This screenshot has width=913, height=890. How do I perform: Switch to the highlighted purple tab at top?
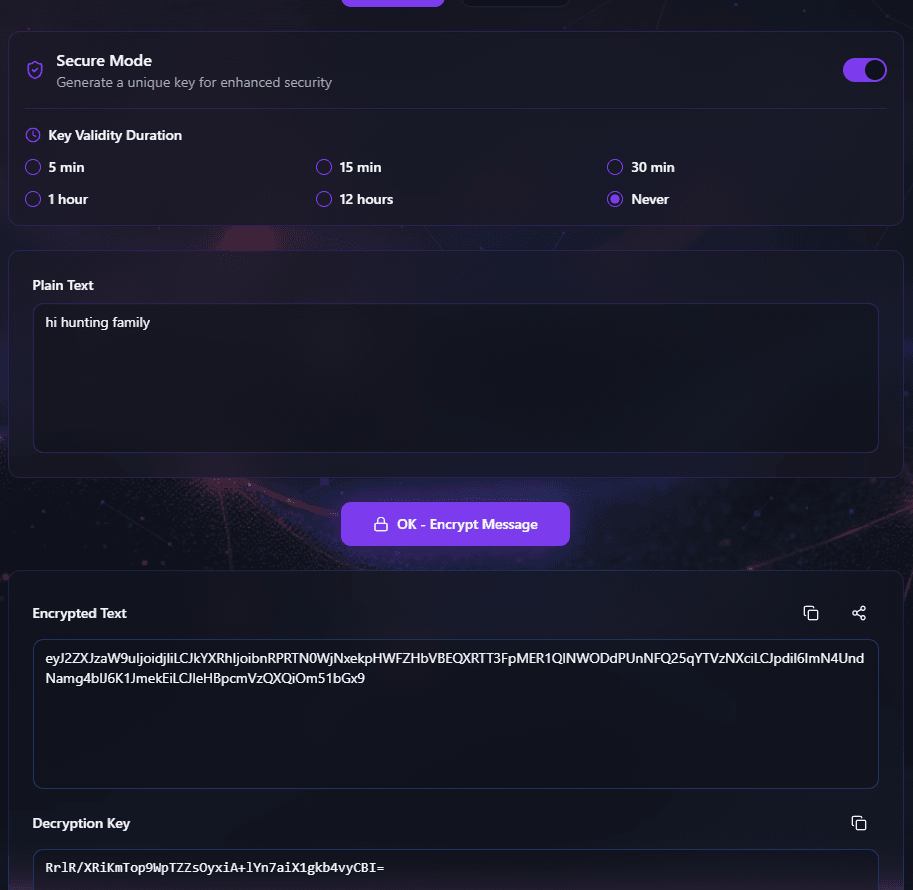pyautogui.click(x=392, y=3)
